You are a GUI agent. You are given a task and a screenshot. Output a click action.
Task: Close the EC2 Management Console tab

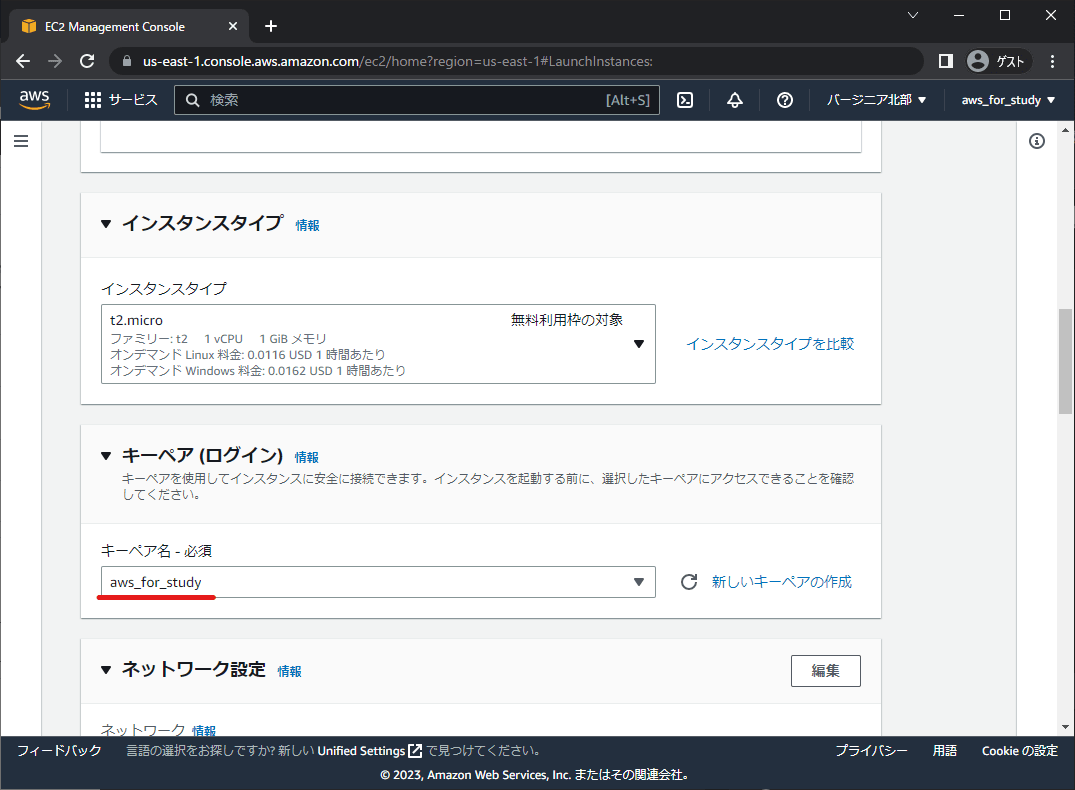232,26
